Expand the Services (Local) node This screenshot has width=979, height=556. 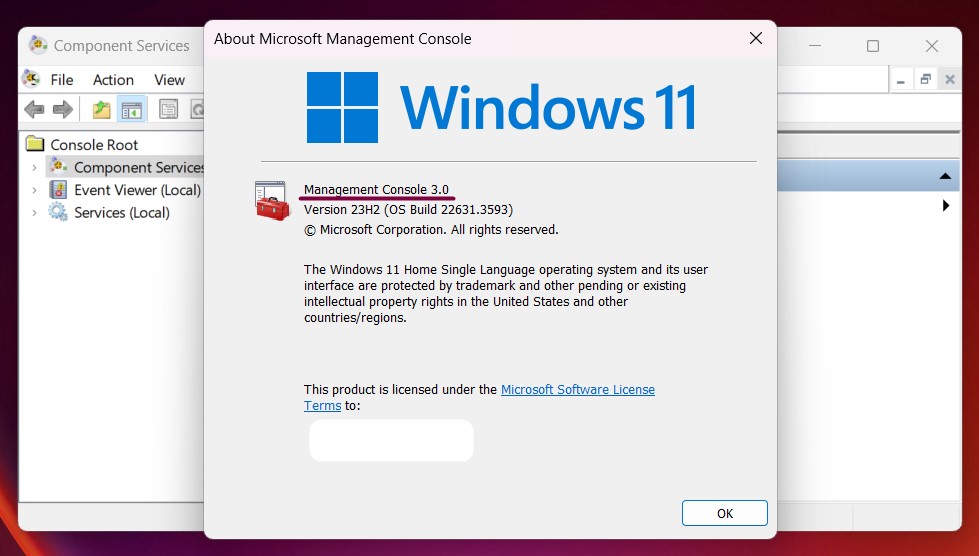(34, 213)
